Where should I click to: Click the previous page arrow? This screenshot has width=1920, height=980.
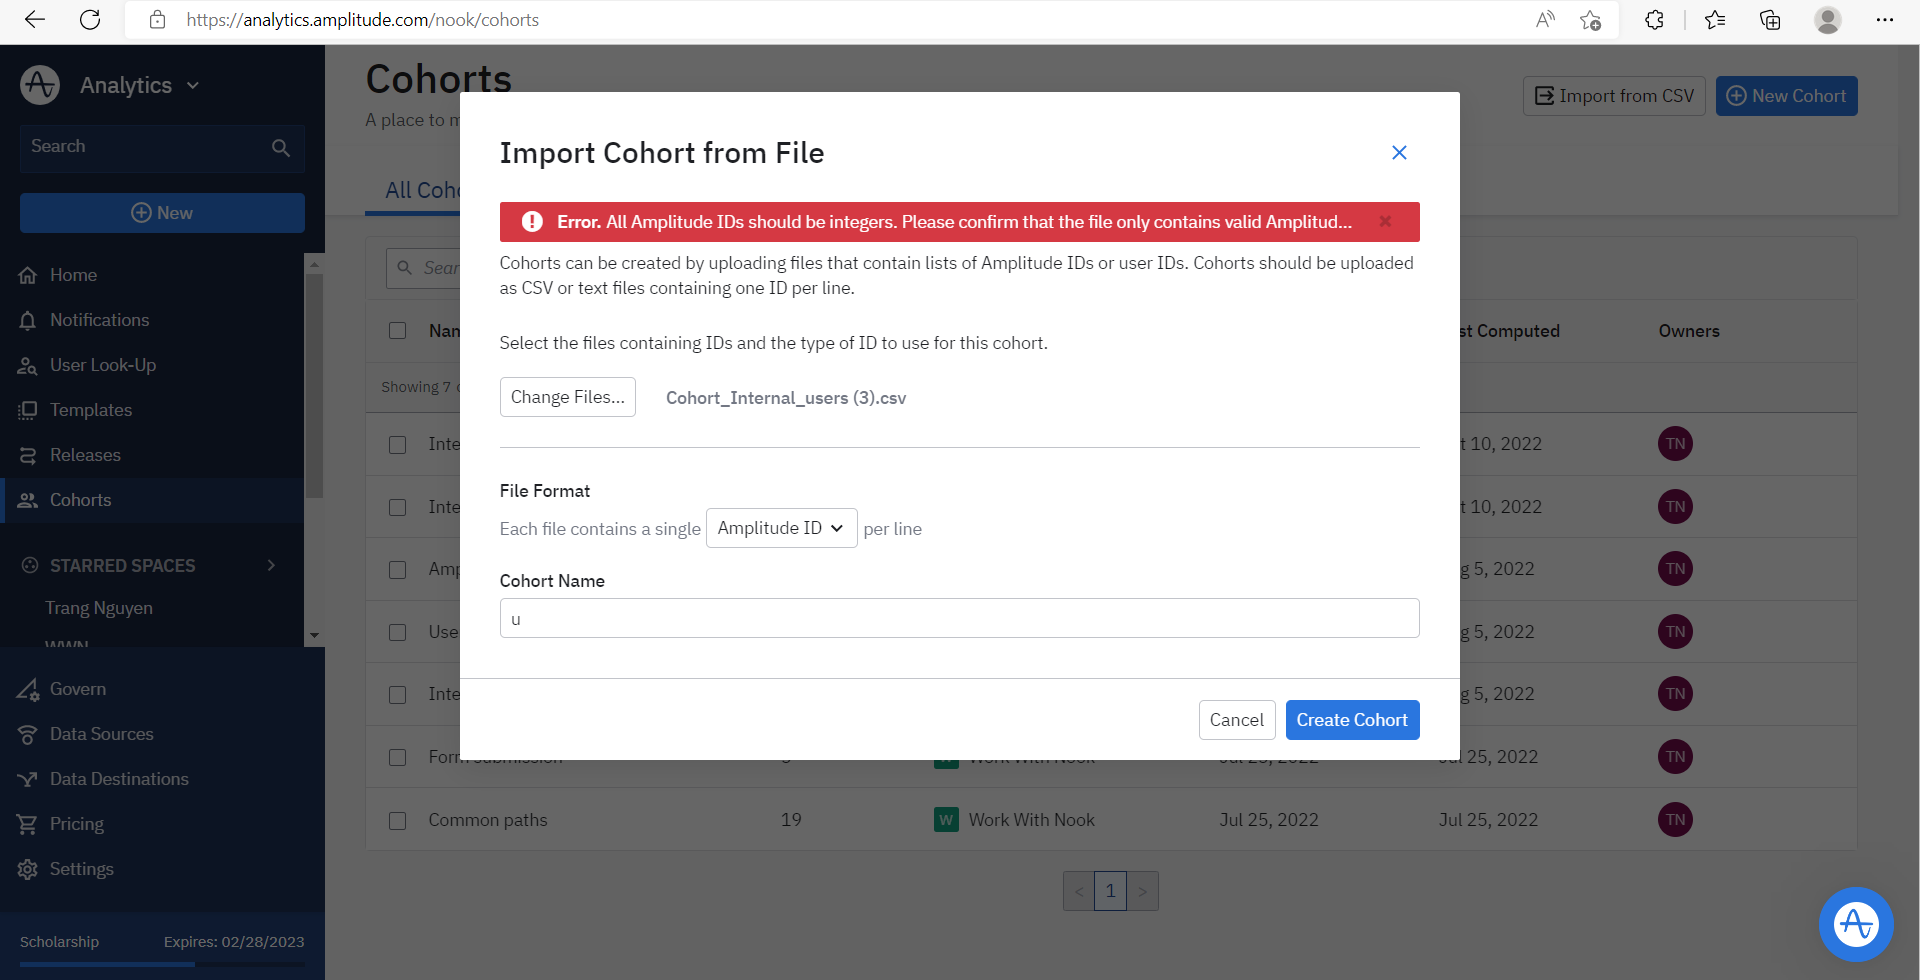1079,891
